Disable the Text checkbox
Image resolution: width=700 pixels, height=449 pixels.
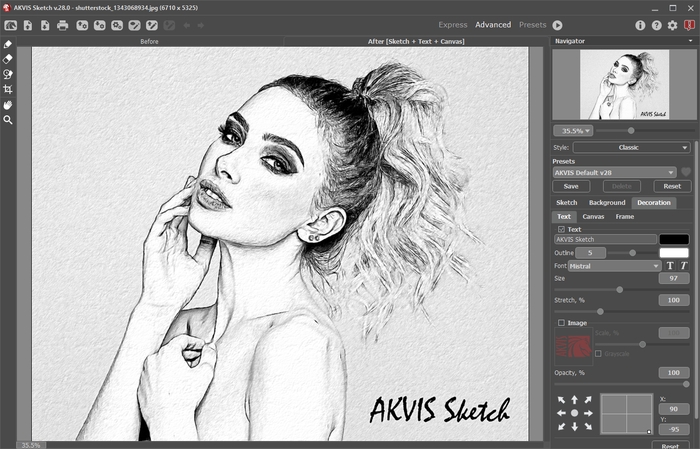pos(561,229)
